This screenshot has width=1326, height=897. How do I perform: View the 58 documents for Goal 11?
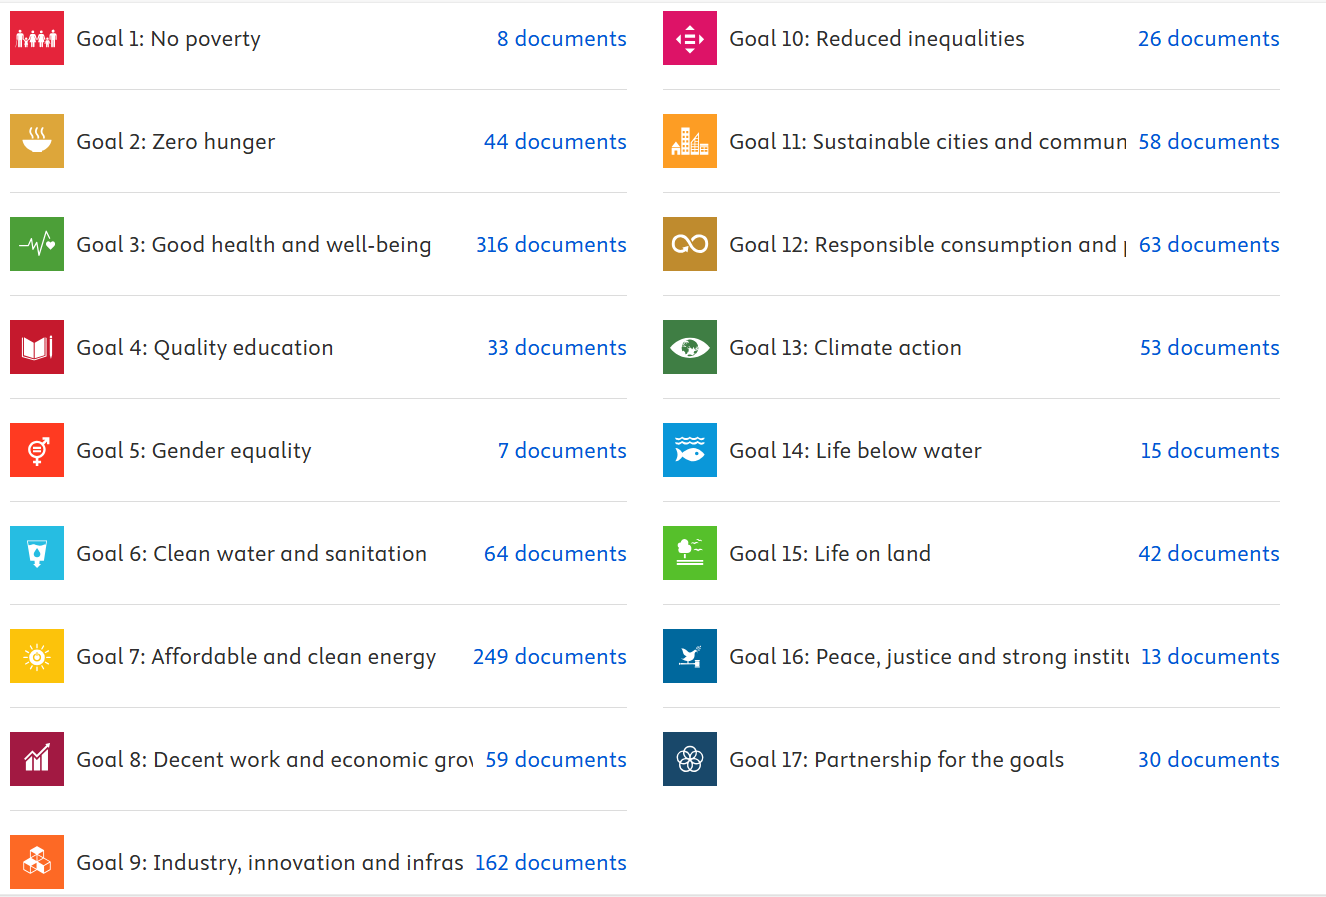point(1209,142)
